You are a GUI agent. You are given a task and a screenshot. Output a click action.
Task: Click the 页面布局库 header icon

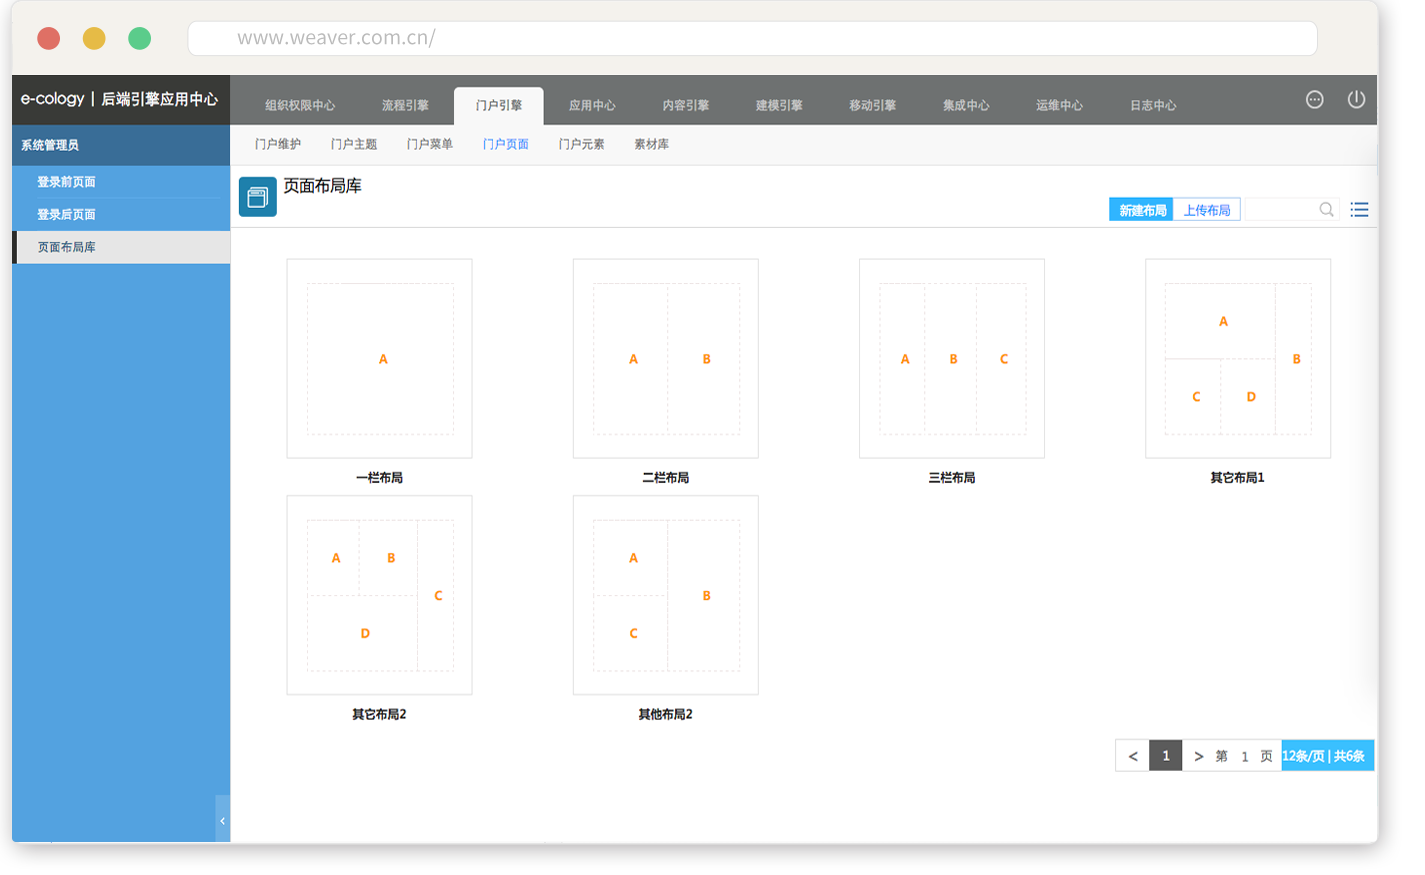coord(257,197)
